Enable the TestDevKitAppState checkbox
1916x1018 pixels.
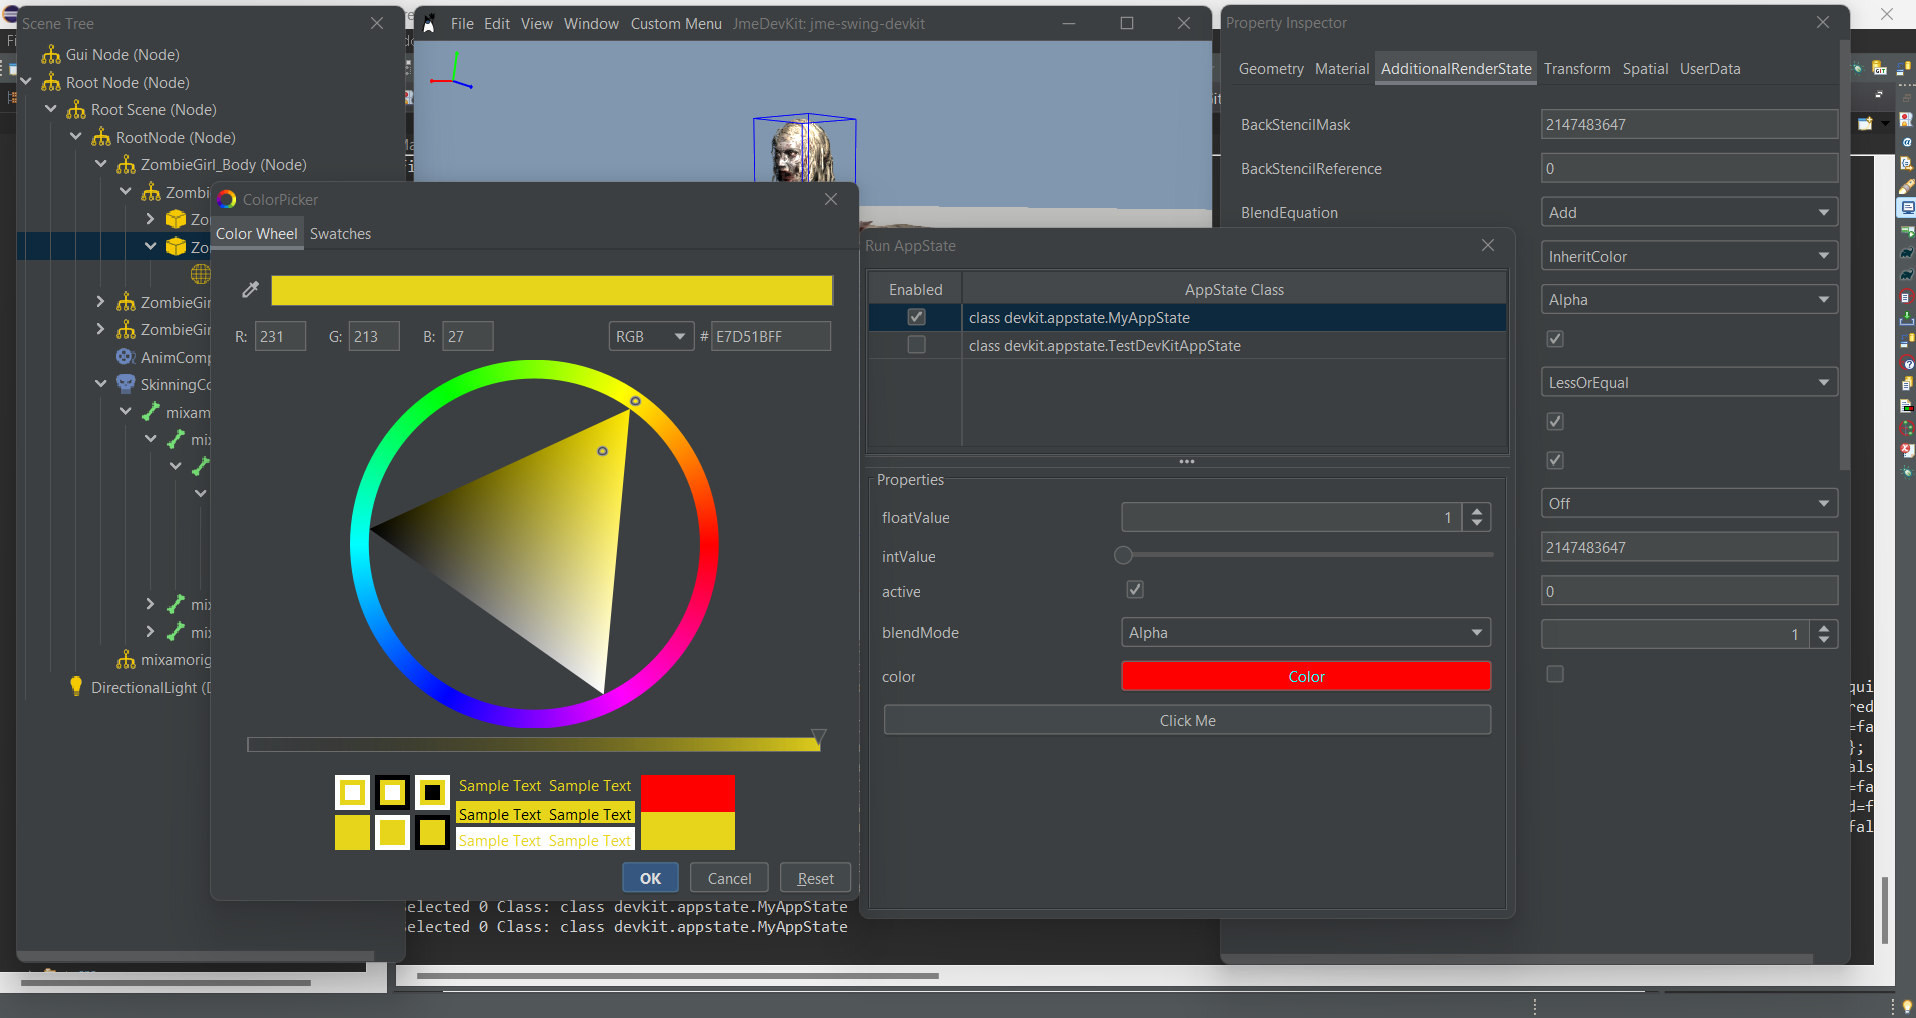click(x=916, y=345)
